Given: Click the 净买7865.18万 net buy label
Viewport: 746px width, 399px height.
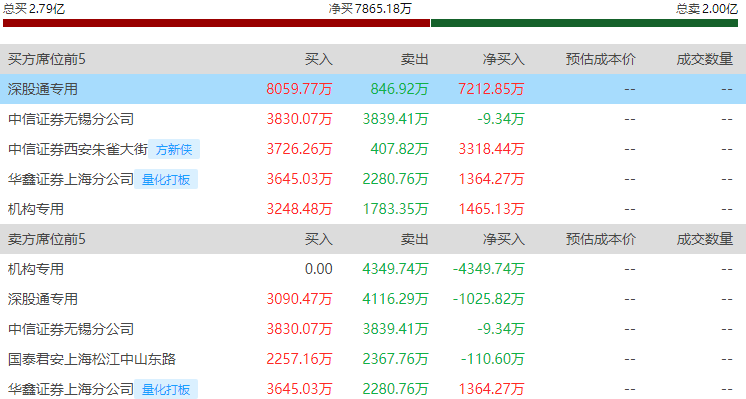Looking at the screenshot, I should coord(370,8).
